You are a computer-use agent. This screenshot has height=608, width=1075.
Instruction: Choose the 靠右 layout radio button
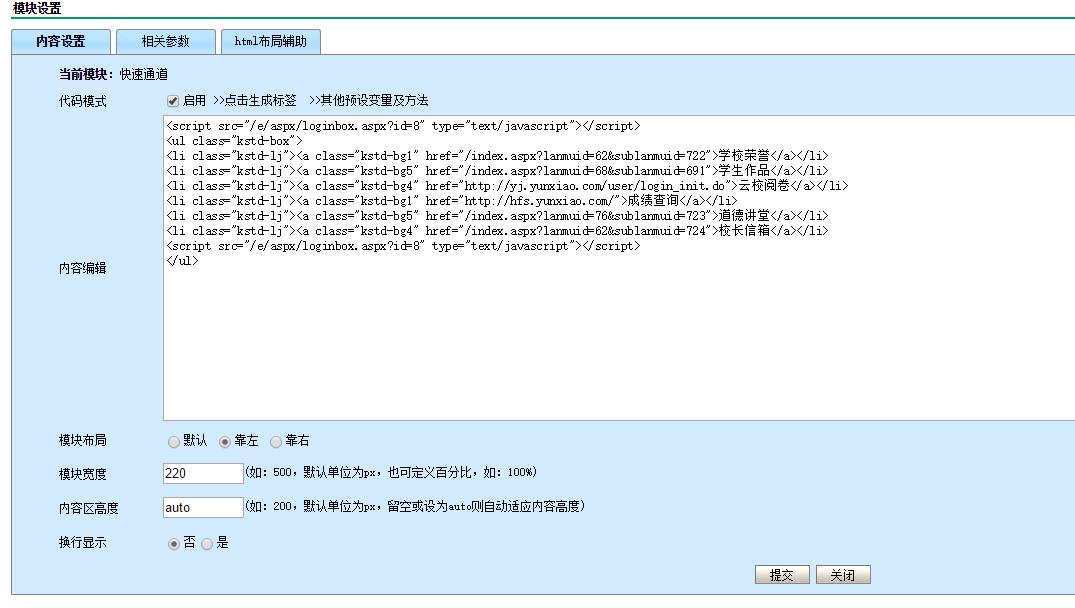click(277, 441)
